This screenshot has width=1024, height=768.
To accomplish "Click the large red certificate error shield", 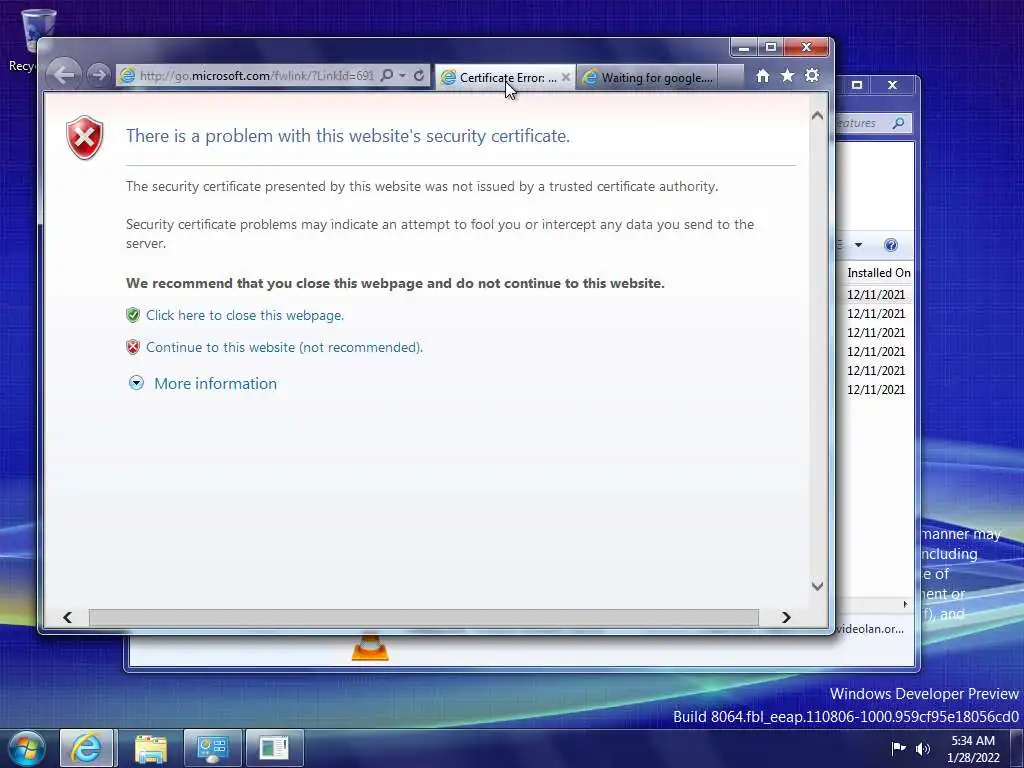I will pos(85,138).
